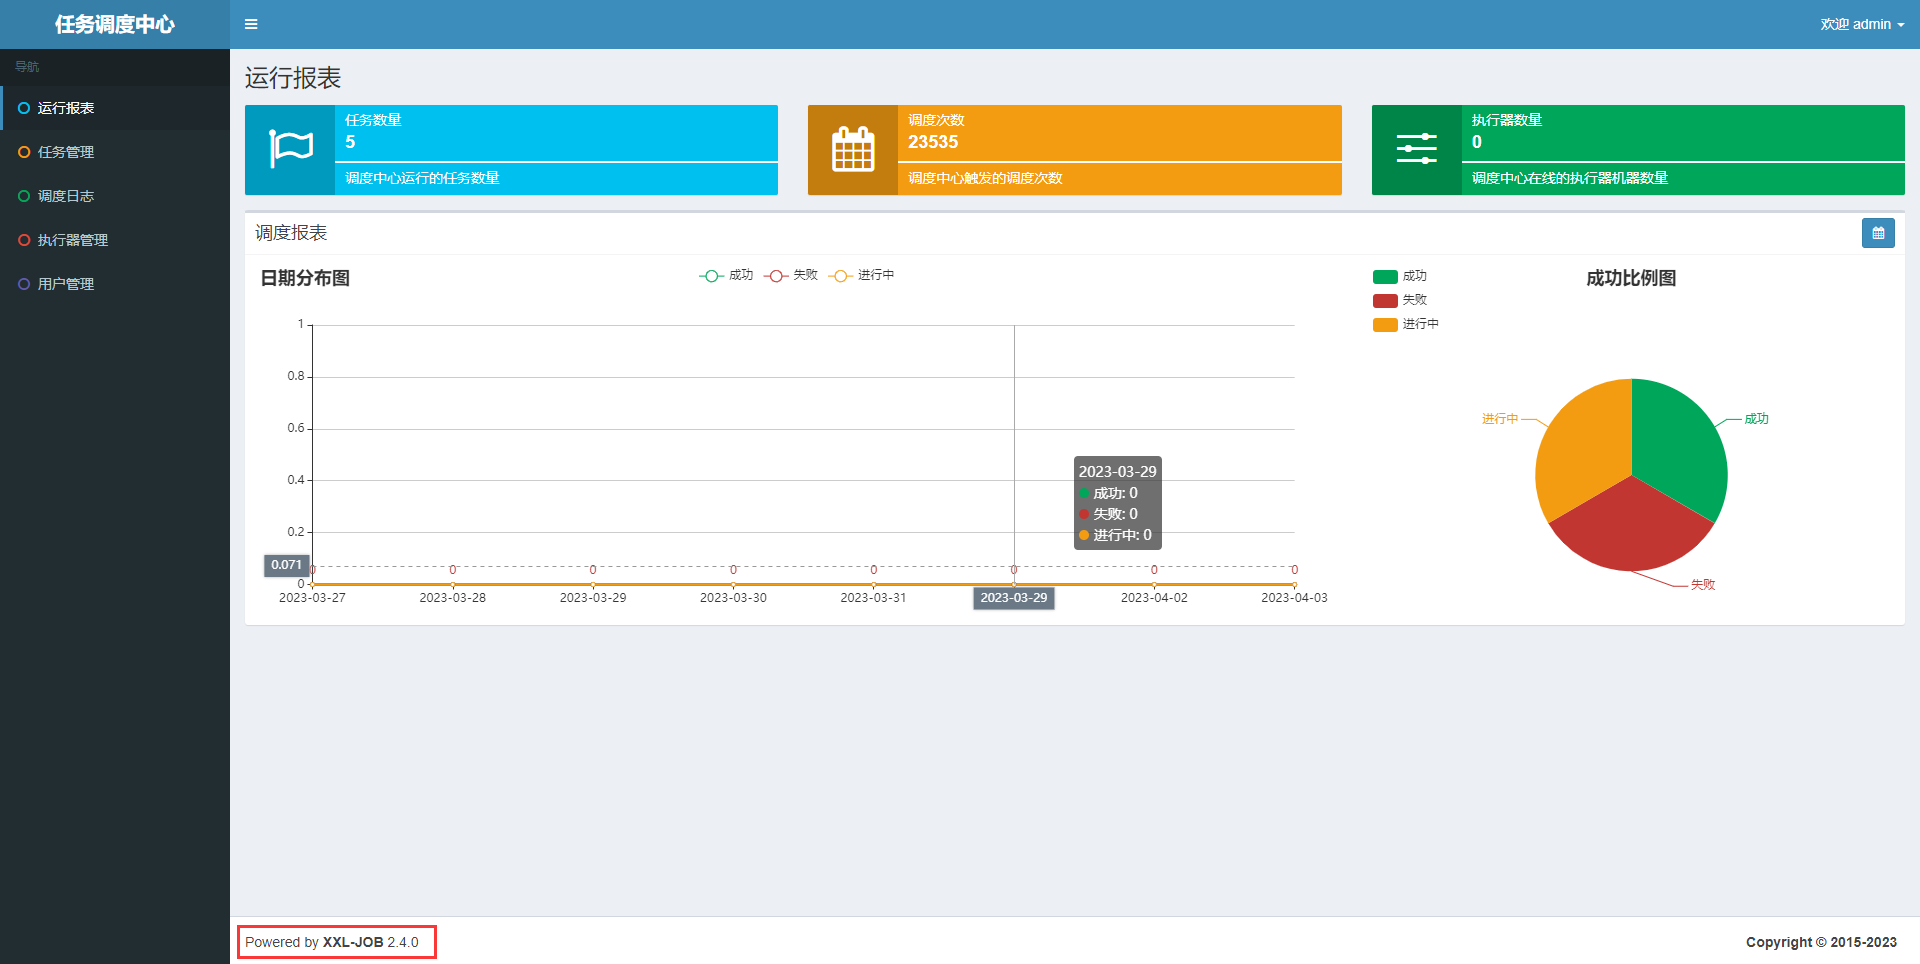The image size is (1920, 964).
Task: Click the 2023-03-31 axis label
Action: click(x=873, y=598)
